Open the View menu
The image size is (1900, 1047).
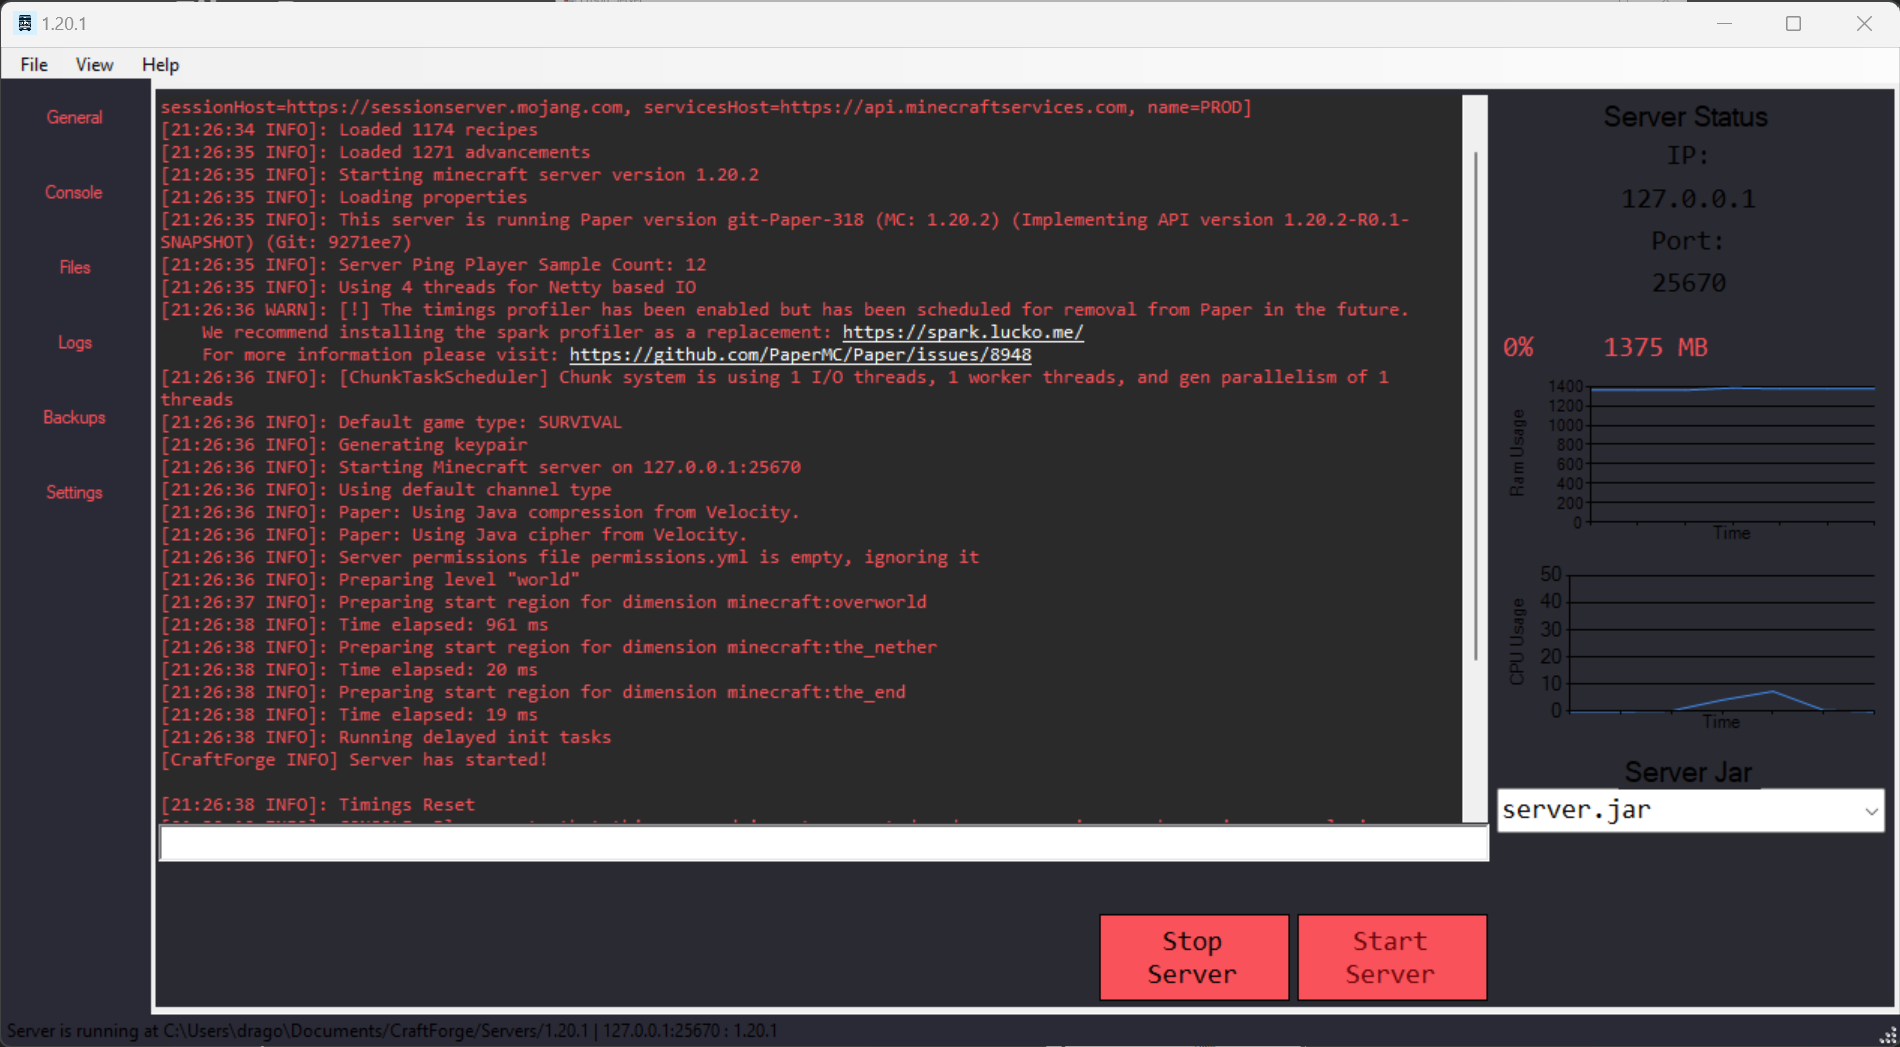pos(94,65)
